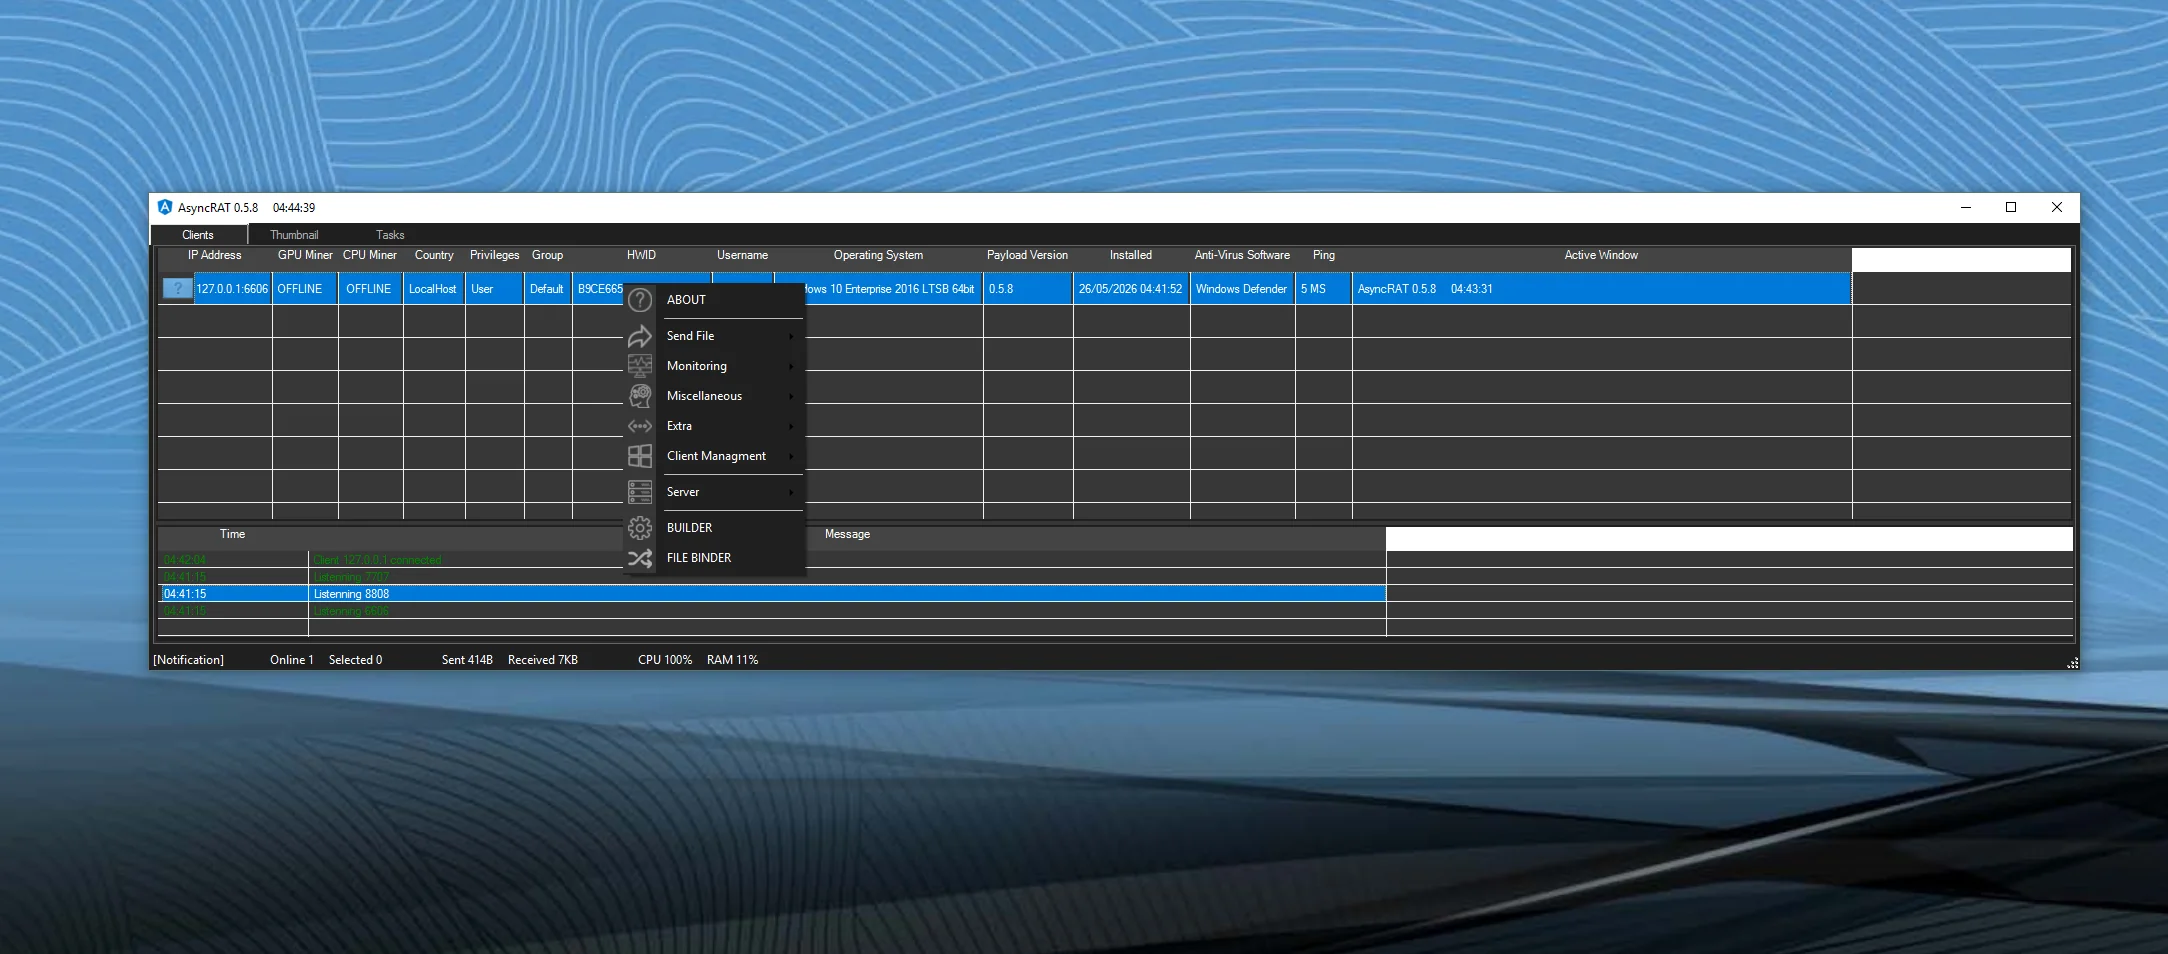Click the Ping column header
Image resolution: width=2168 pixels, height=954 pixels.
1324,255
